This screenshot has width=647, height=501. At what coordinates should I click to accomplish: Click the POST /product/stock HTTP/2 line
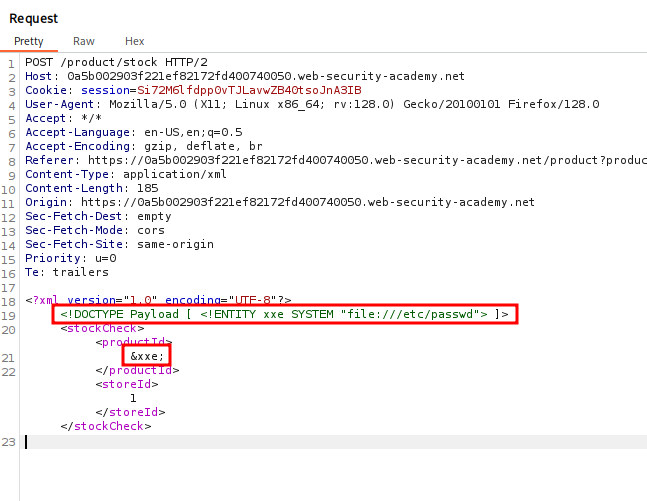click(116, 62)
